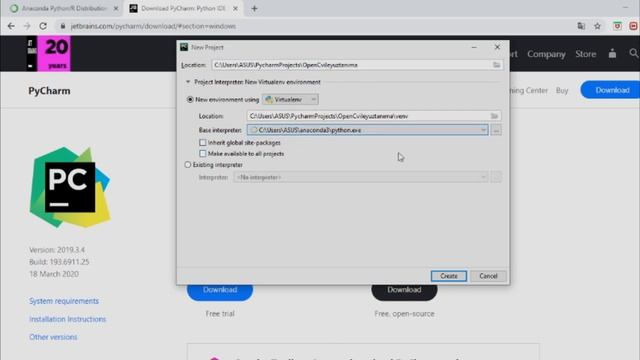Click the disabled ellipsis next to Interpreter
Viewport: 640px width, 360px height.
pos(496,177)
